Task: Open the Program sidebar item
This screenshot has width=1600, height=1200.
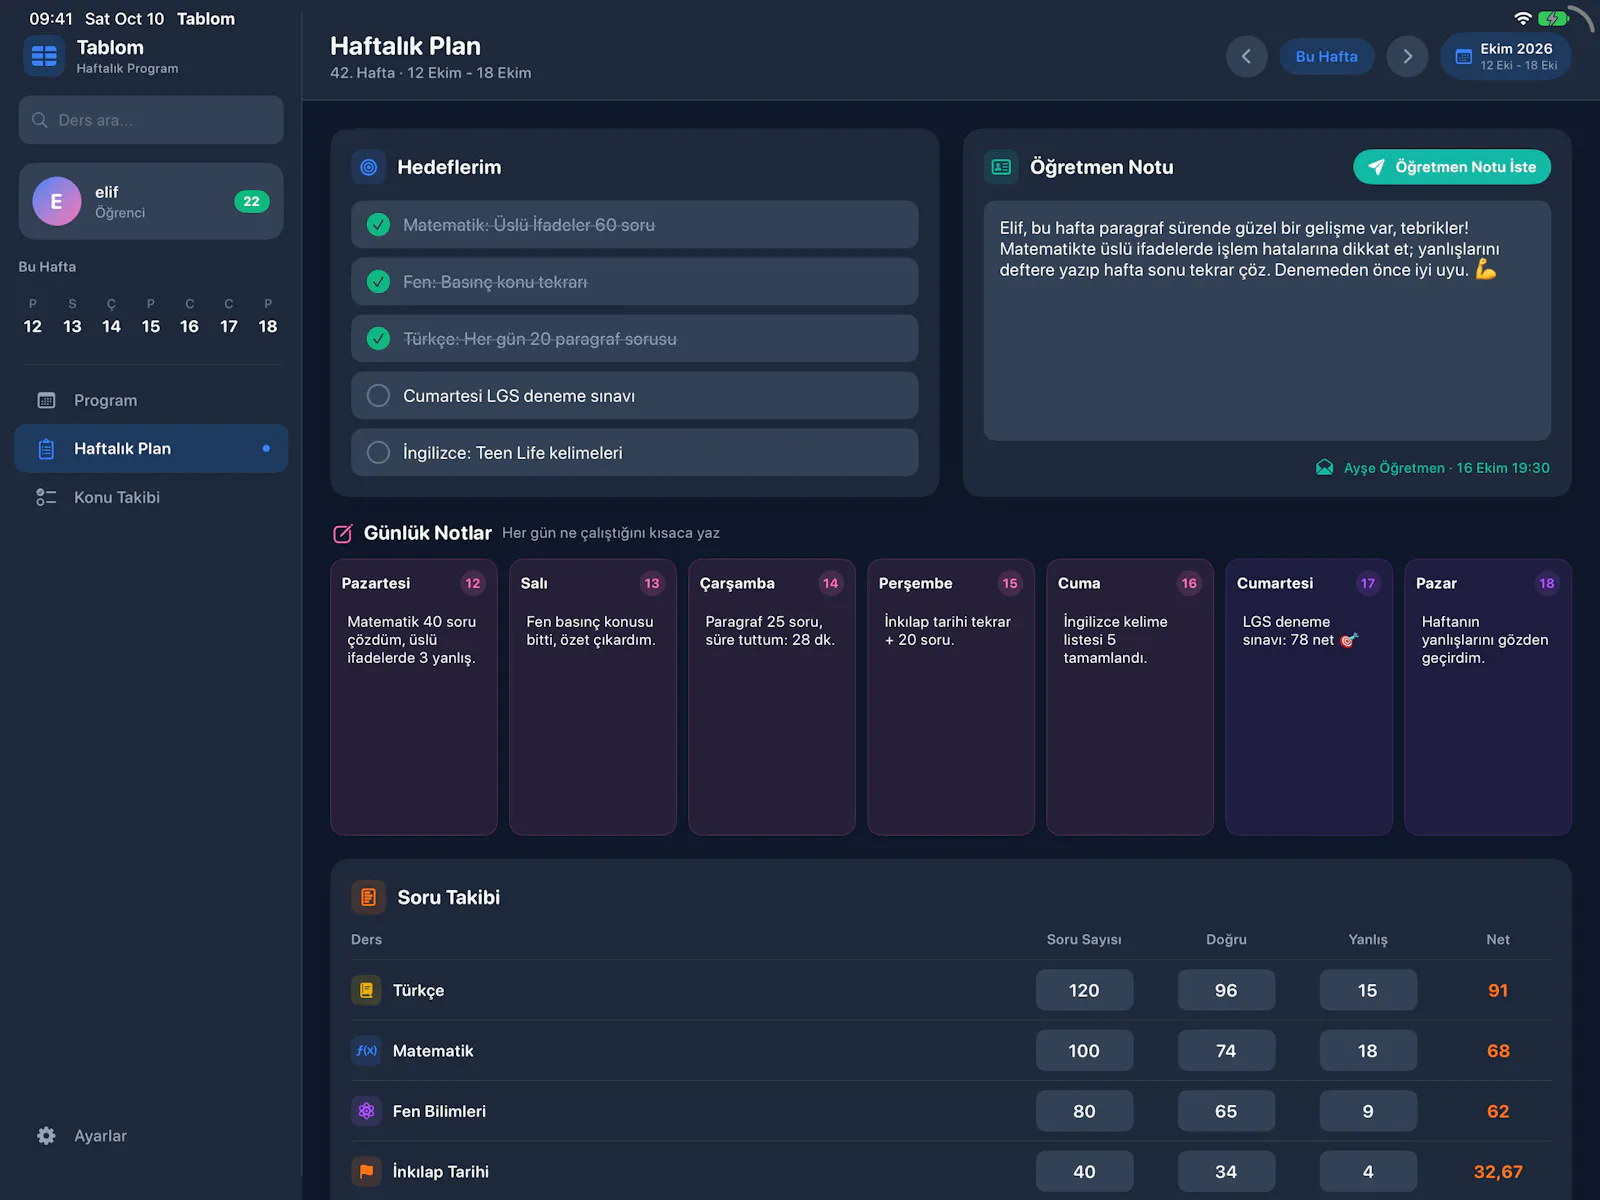Action: (x=151, y=400)
